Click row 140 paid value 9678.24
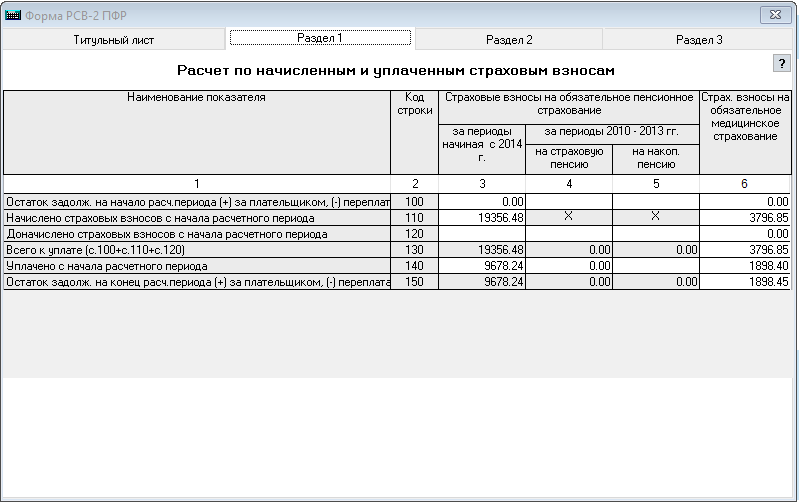Screen dimensions: 799x504 tap(482, 266)
